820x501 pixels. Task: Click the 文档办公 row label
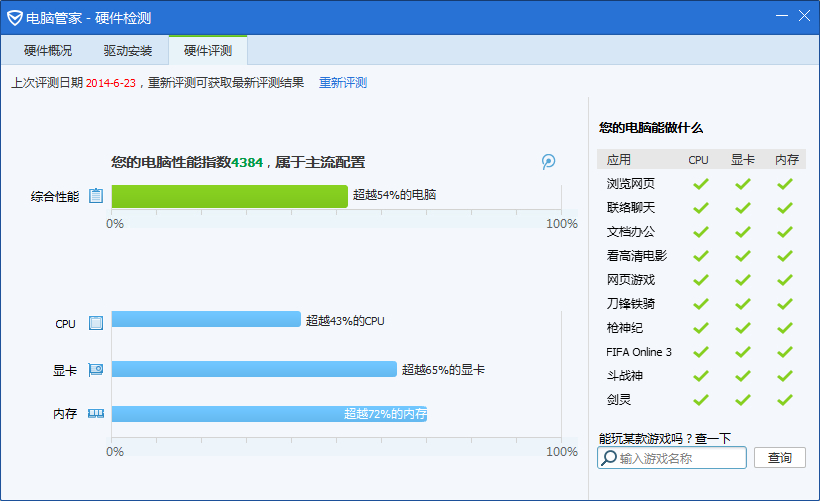(x=631, y=232)
